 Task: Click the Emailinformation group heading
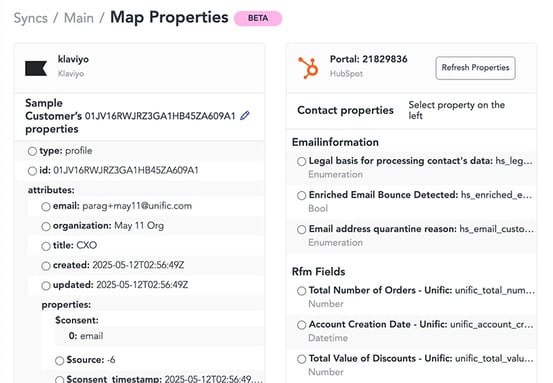coord(335,142)
